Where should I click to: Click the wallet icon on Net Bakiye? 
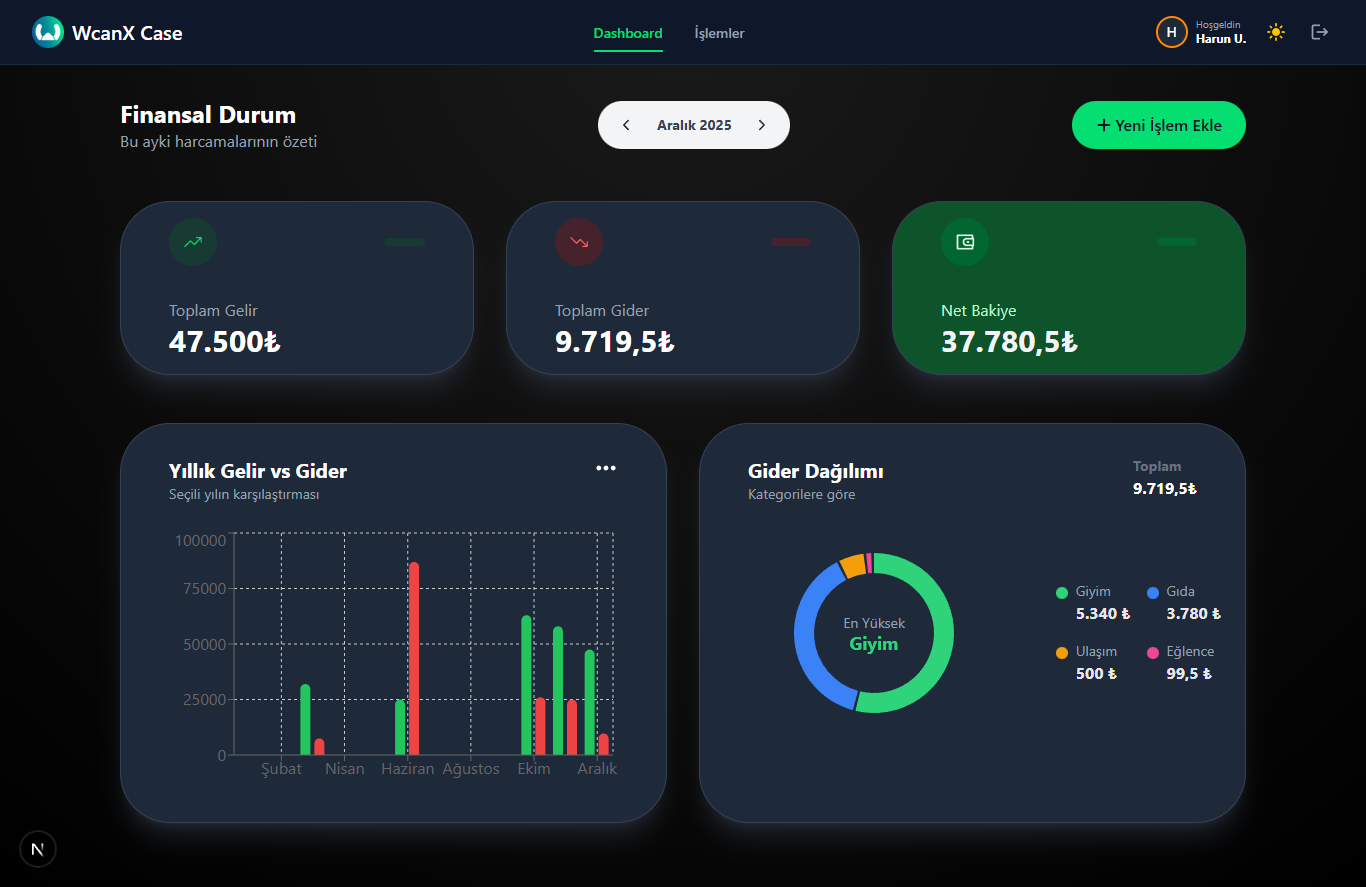click(965, 242)
